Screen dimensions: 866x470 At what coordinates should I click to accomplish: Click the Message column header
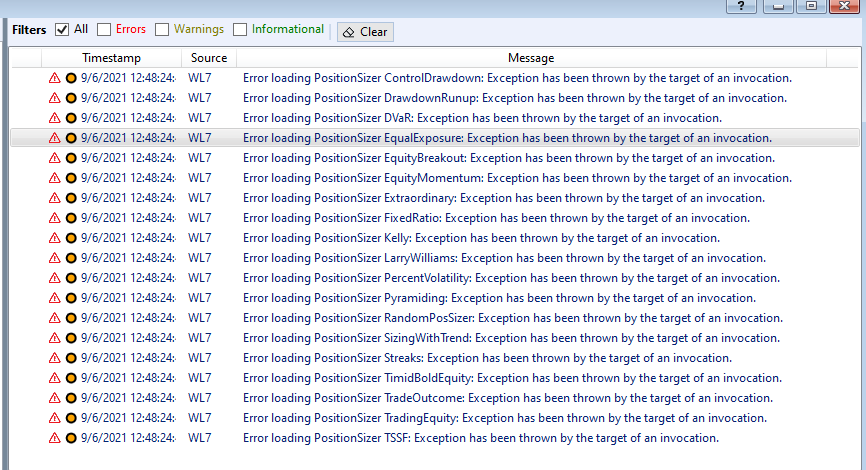click(x=531, y=58)
